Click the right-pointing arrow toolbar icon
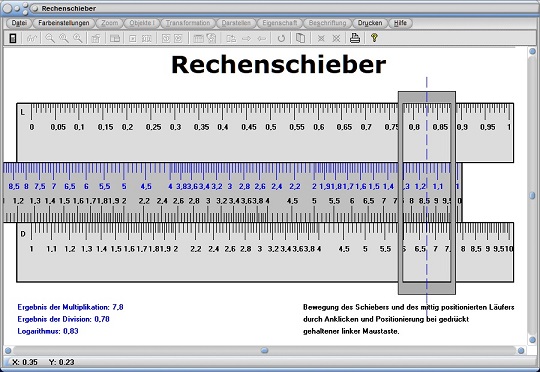Screen dimensions: 540x372 click(246, 38)
